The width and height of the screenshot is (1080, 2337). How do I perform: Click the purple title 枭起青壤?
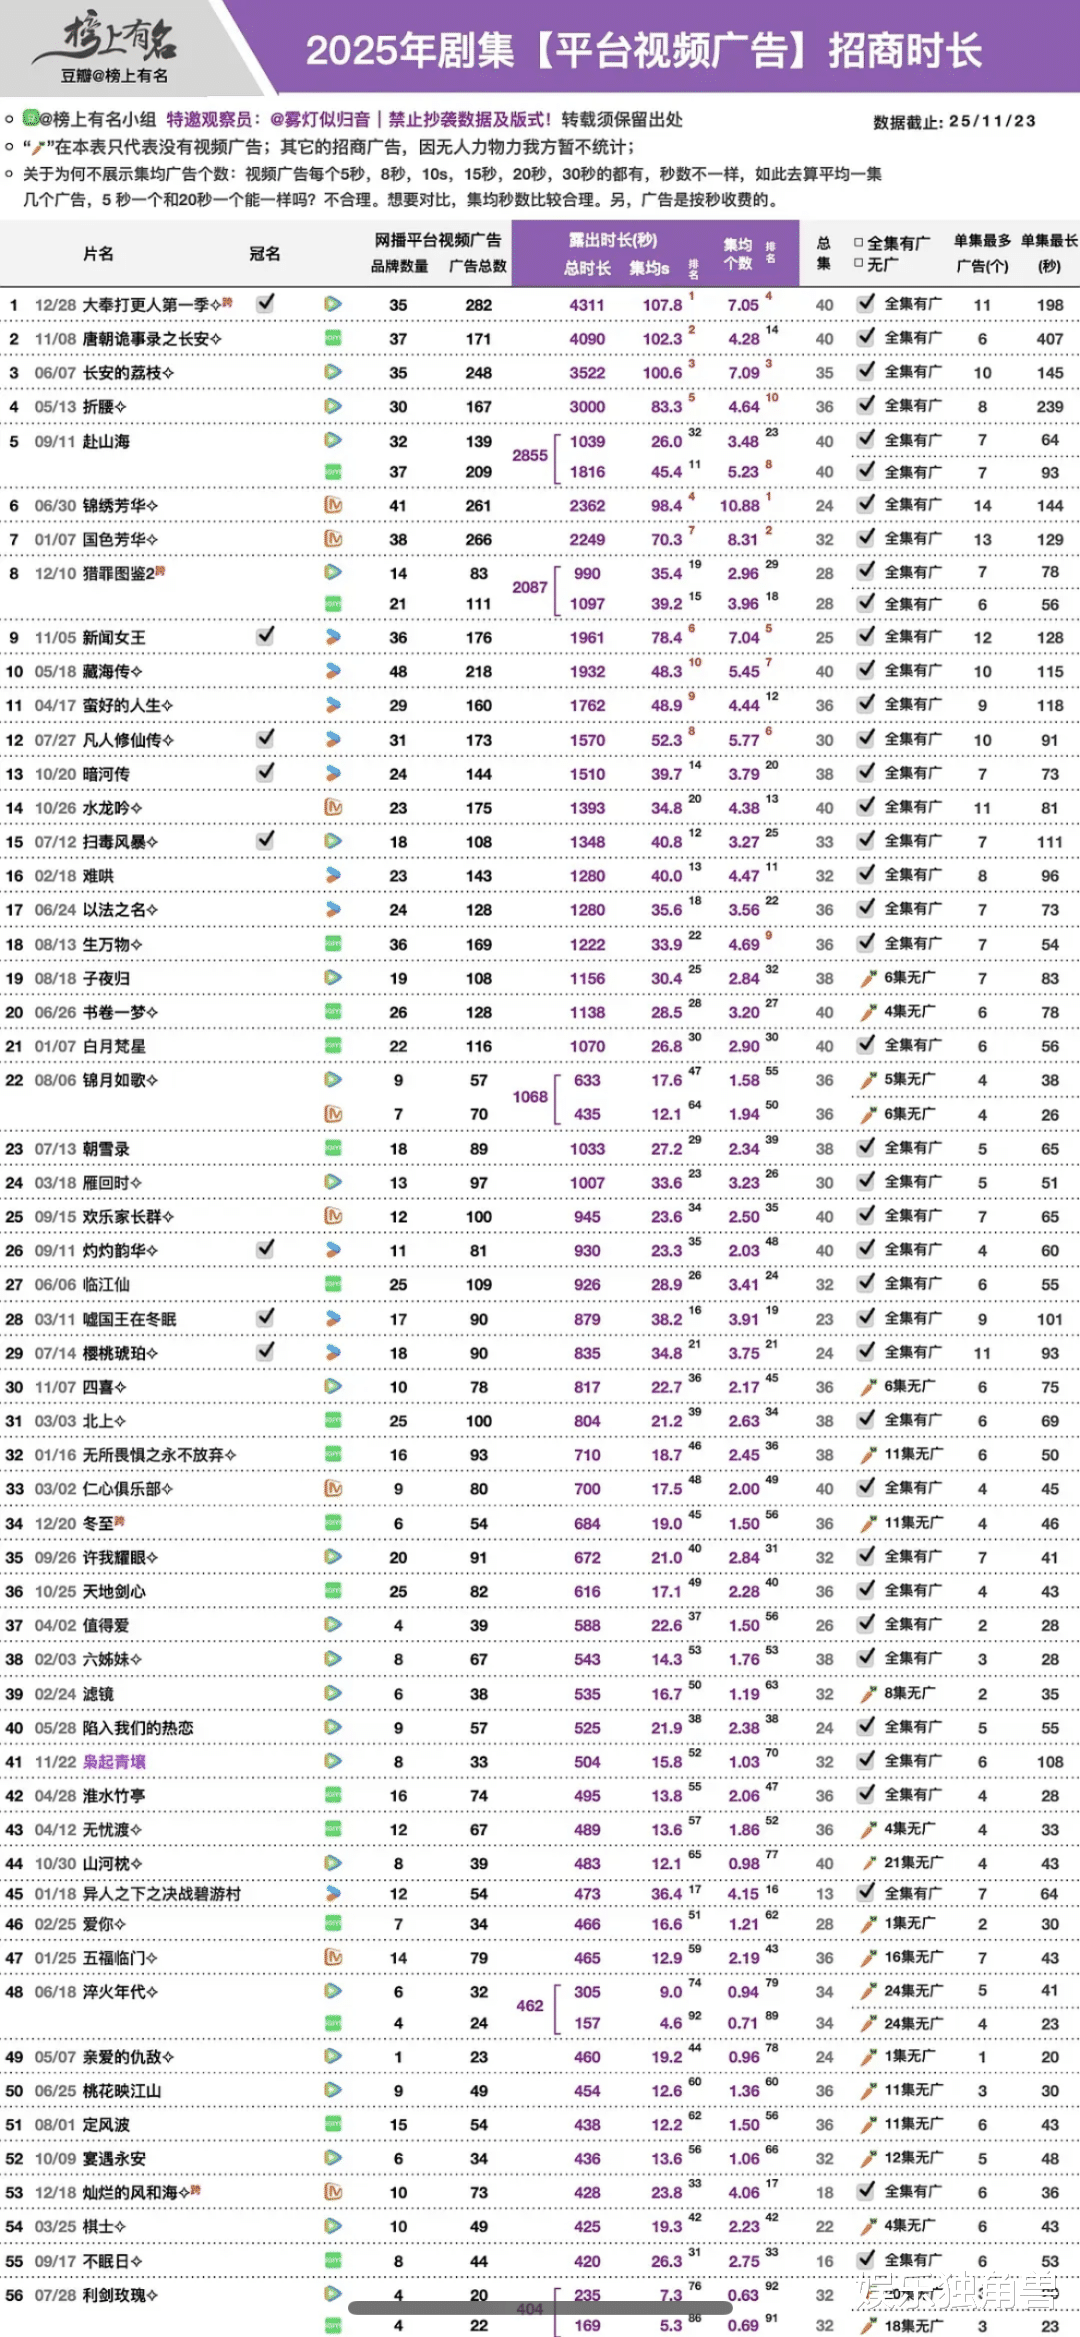click(x=114, y=1761)
